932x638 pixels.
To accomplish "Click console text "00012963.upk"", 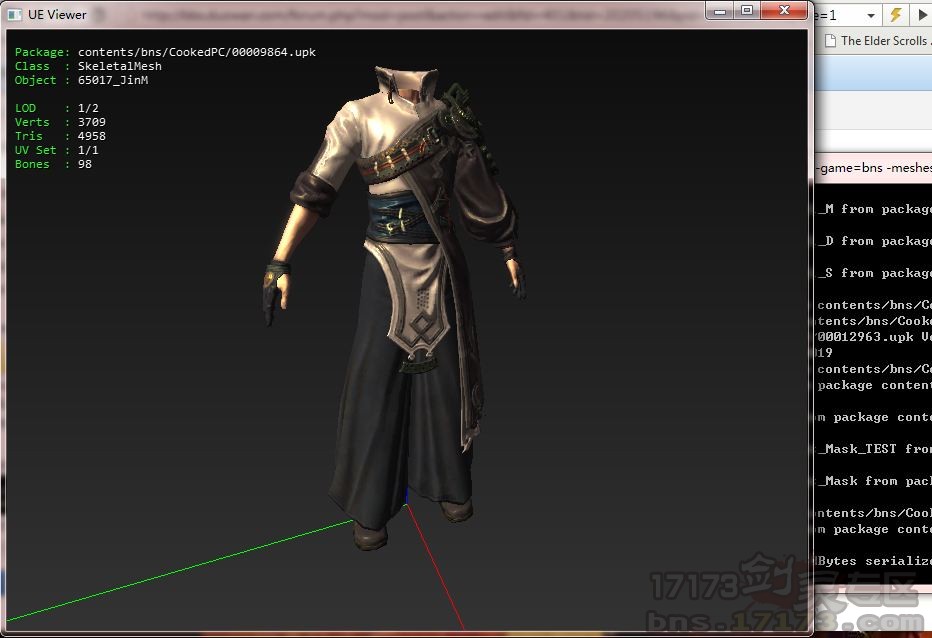I will 865,337.
